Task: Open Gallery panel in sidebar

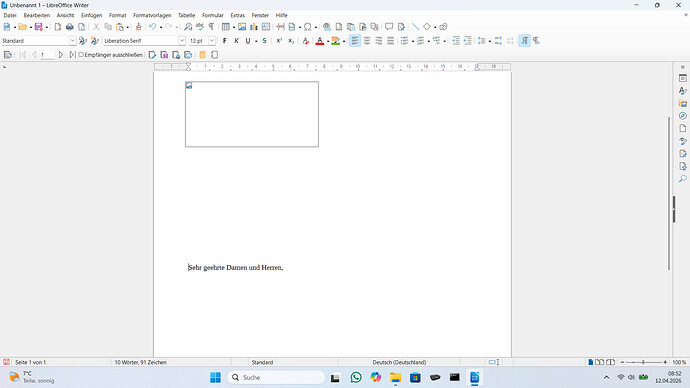Action: 683,103
